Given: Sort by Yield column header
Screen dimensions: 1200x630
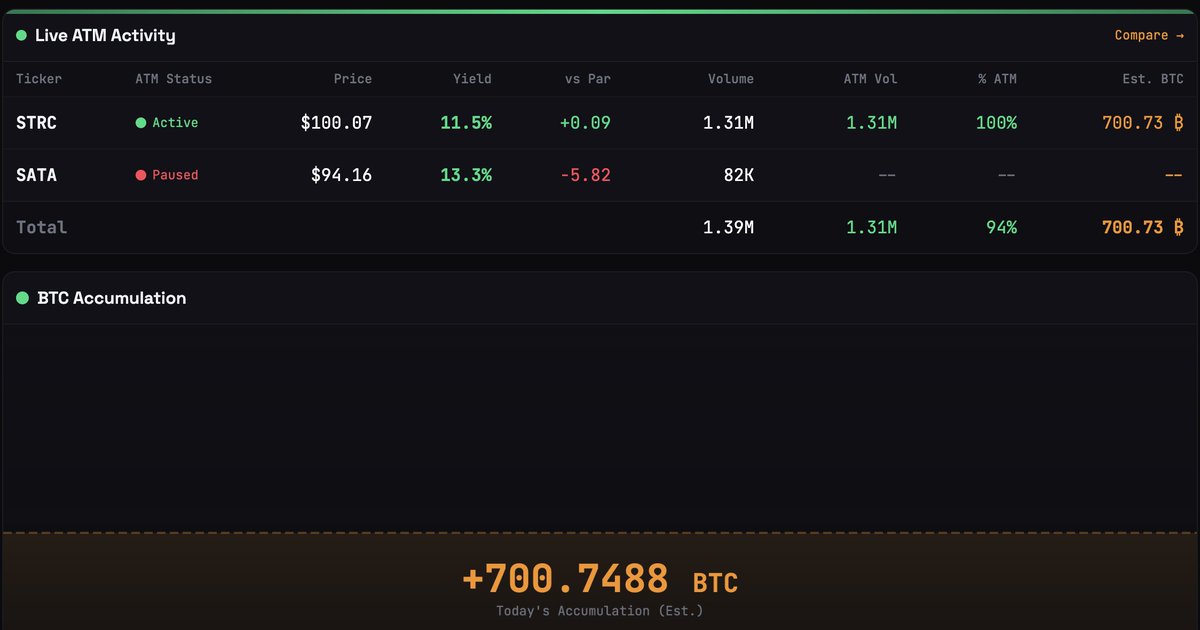Looking at the screenshot, I should (x=474, y=79).
